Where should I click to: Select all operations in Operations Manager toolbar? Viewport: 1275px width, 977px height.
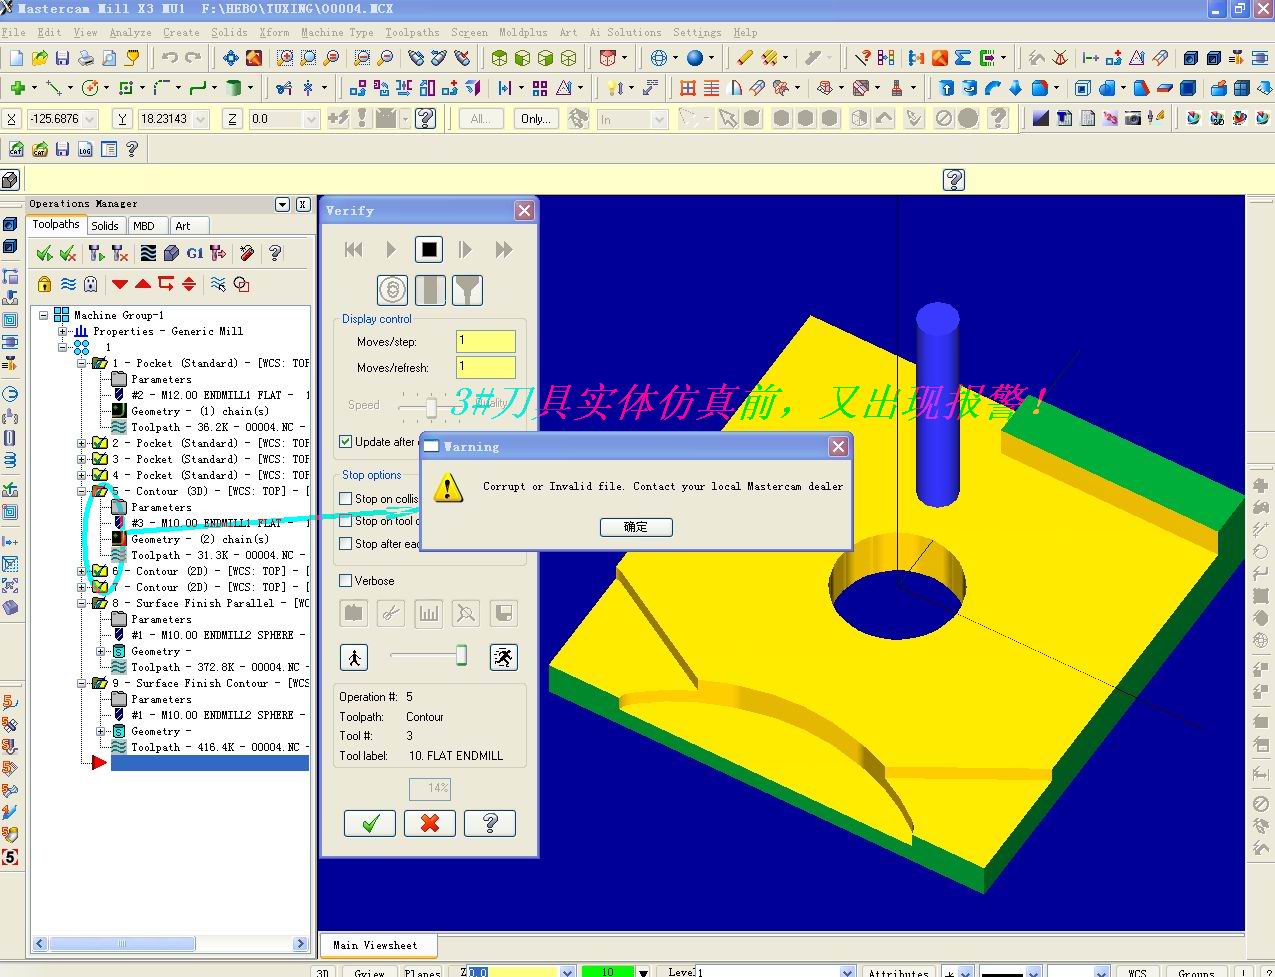coord(44,253)
